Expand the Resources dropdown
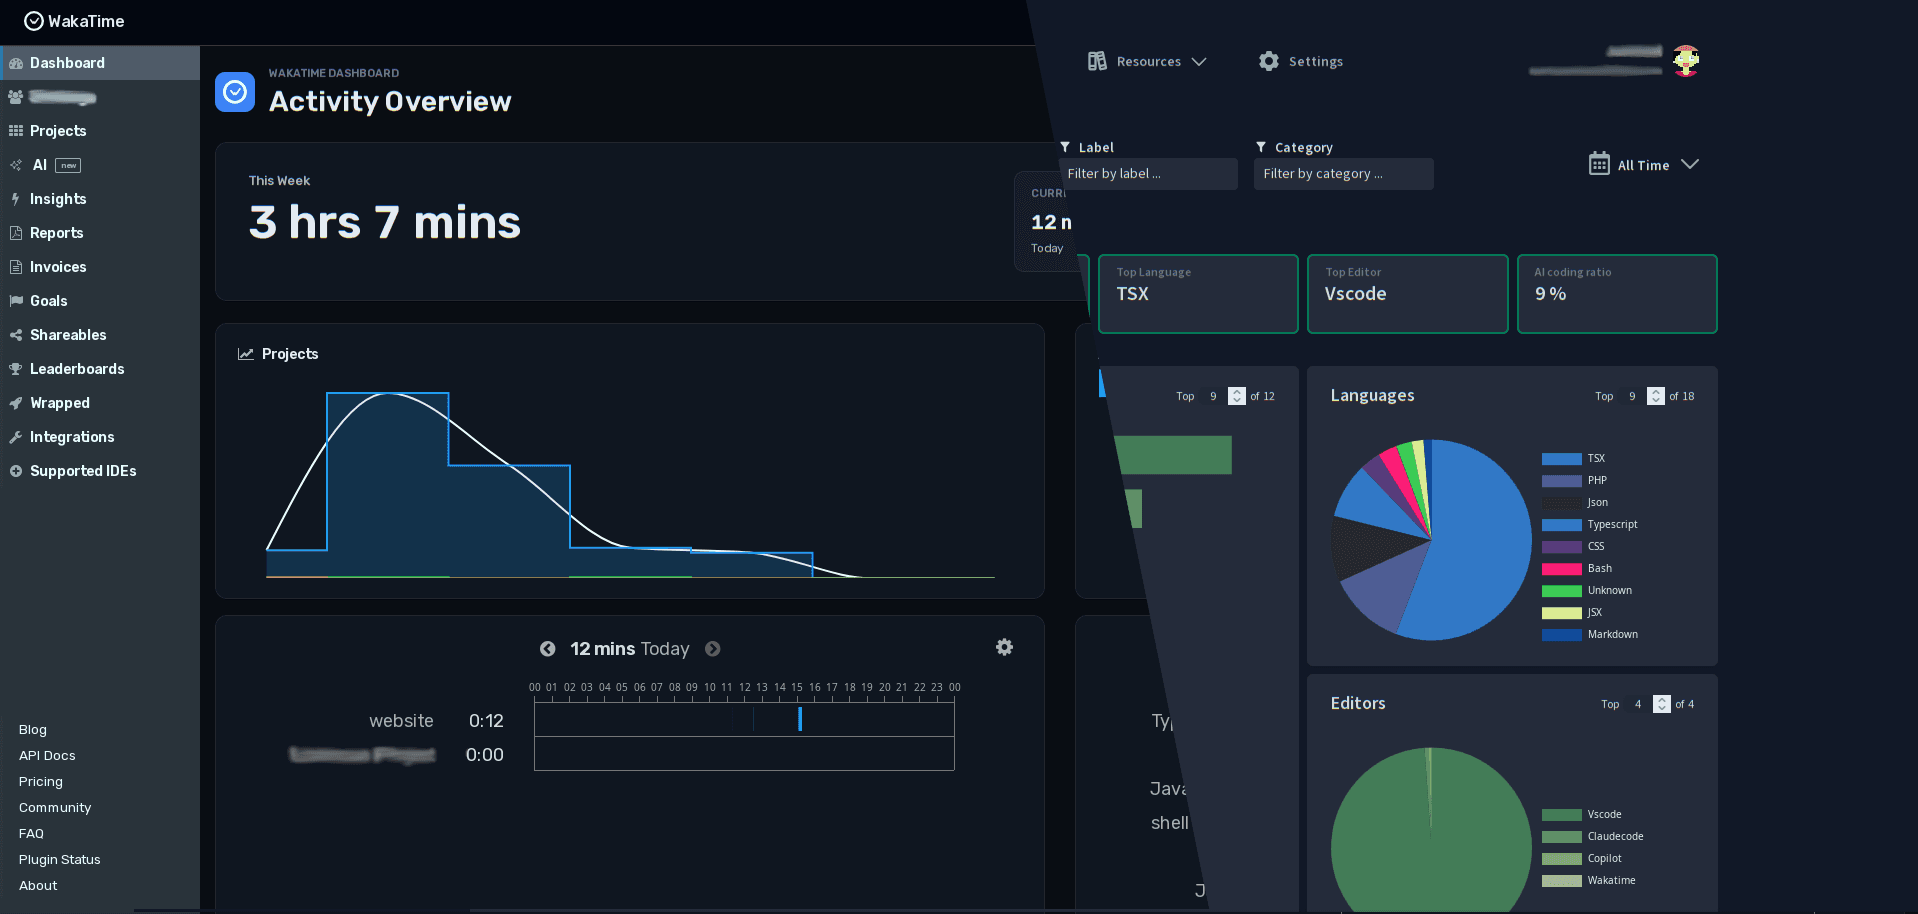The height and width of the screenshot is (914, 1918). tap(1147, 62)
